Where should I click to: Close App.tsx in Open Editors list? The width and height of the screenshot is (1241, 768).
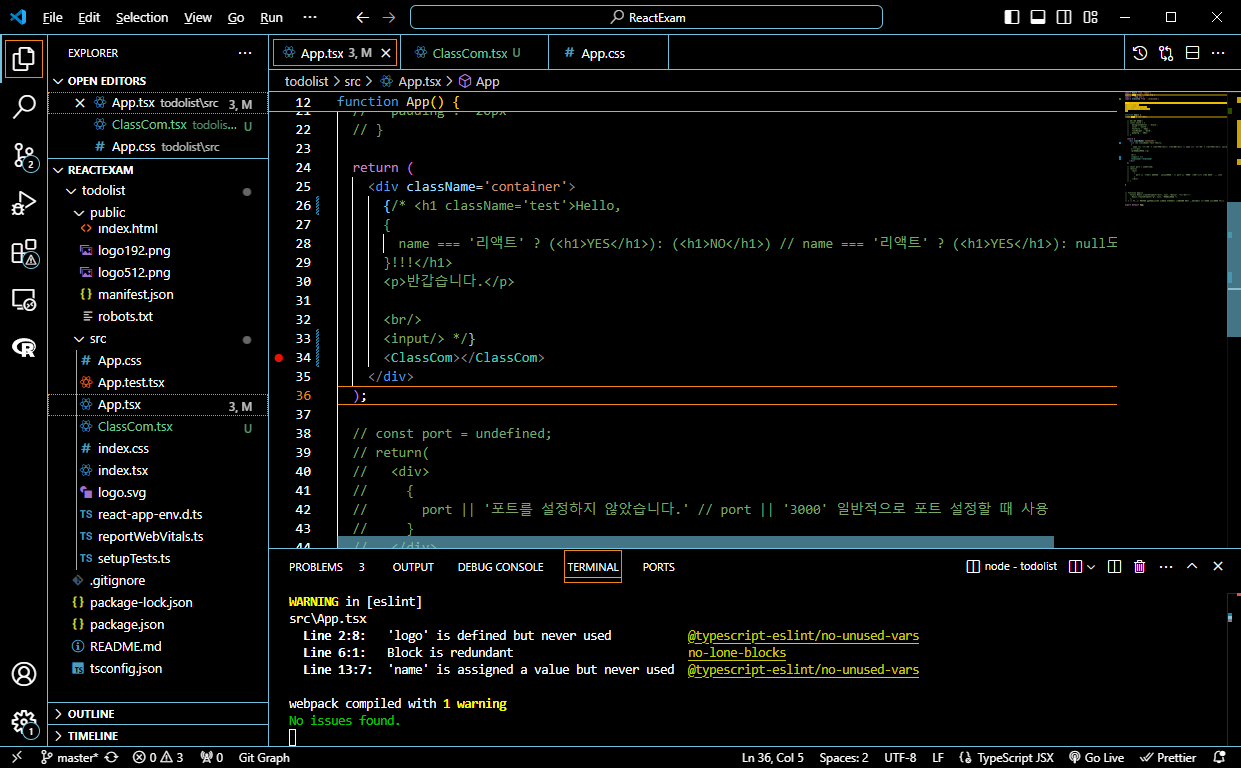81,103
